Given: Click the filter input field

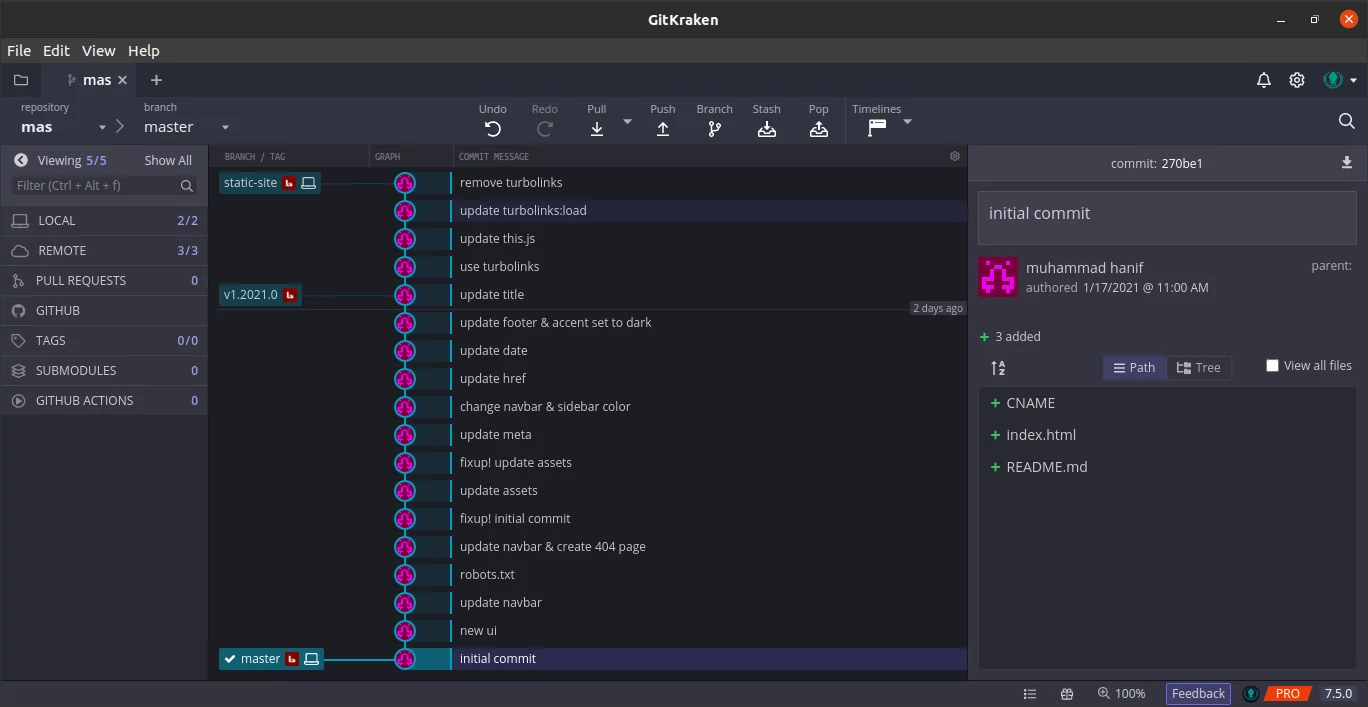Looking at the screenshot, I should (104, 186).
